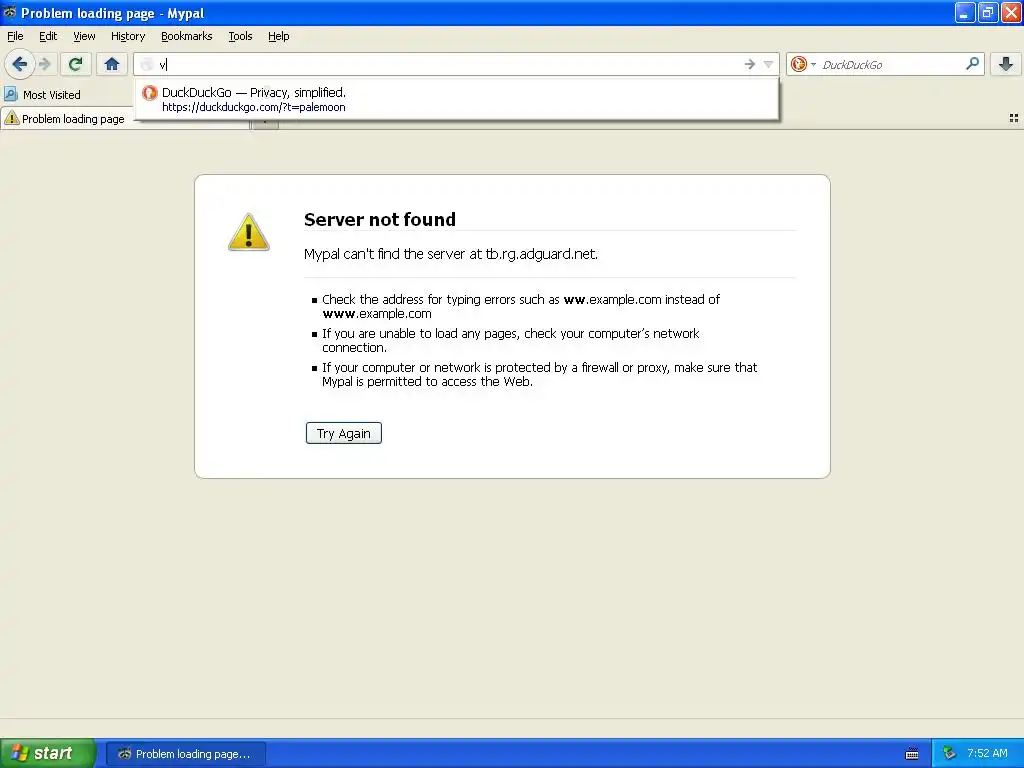Image resolution: width=1024 pixels, height=768 pixels.
Task: Open the Most Visited bookmarks folder
Action: click(x=43, y=95)
